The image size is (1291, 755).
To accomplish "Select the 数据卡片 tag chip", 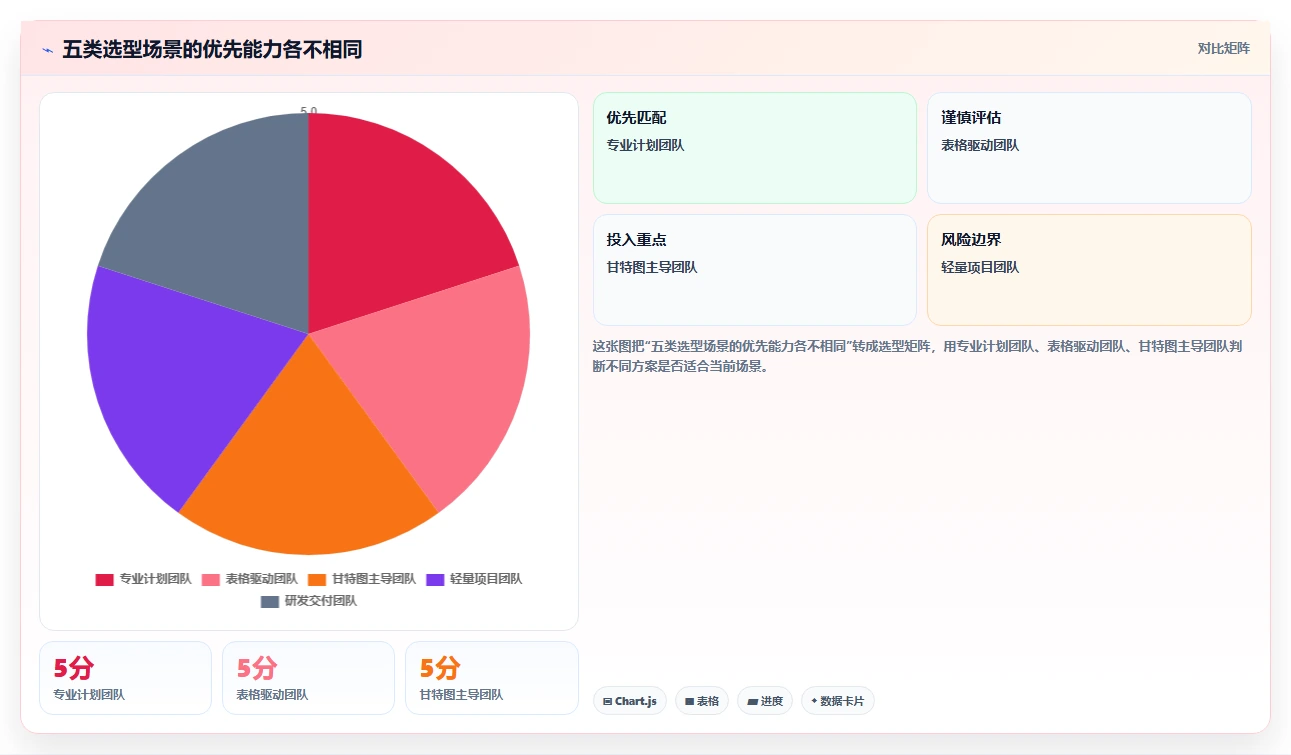I will pos(838,701).
